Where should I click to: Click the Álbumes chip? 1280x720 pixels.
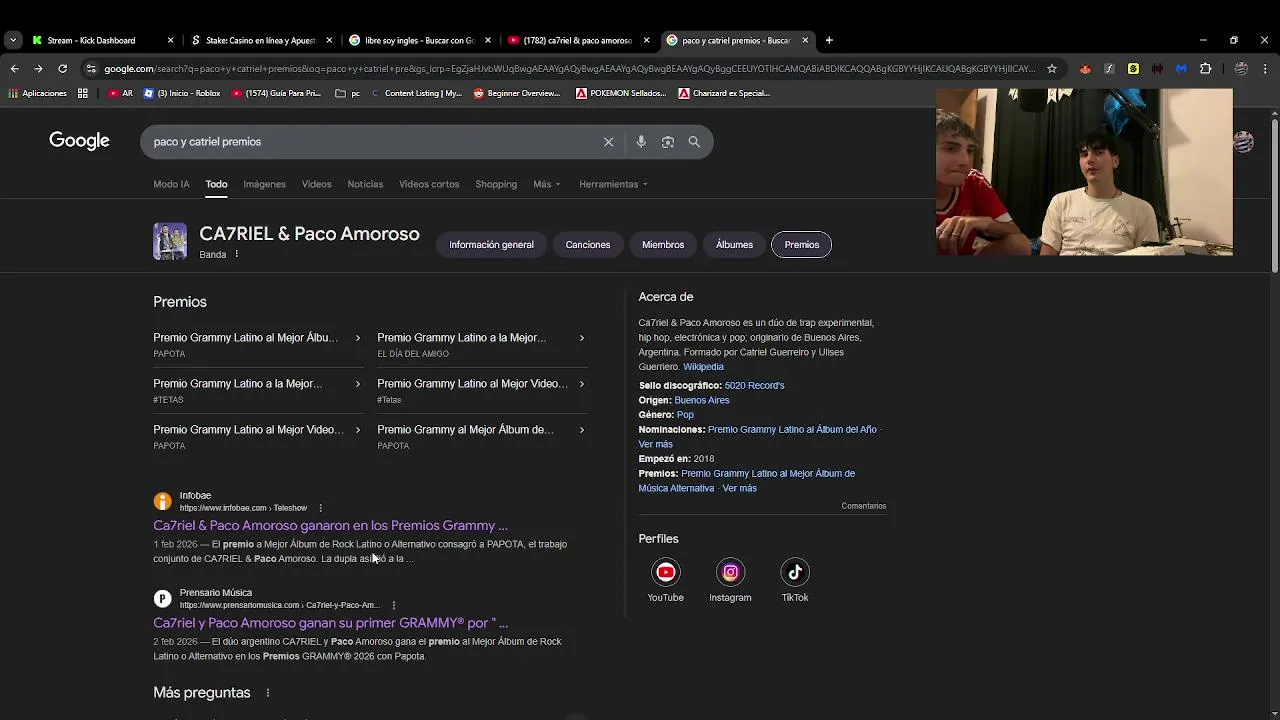pyautogui.click(x=734, y=244)
